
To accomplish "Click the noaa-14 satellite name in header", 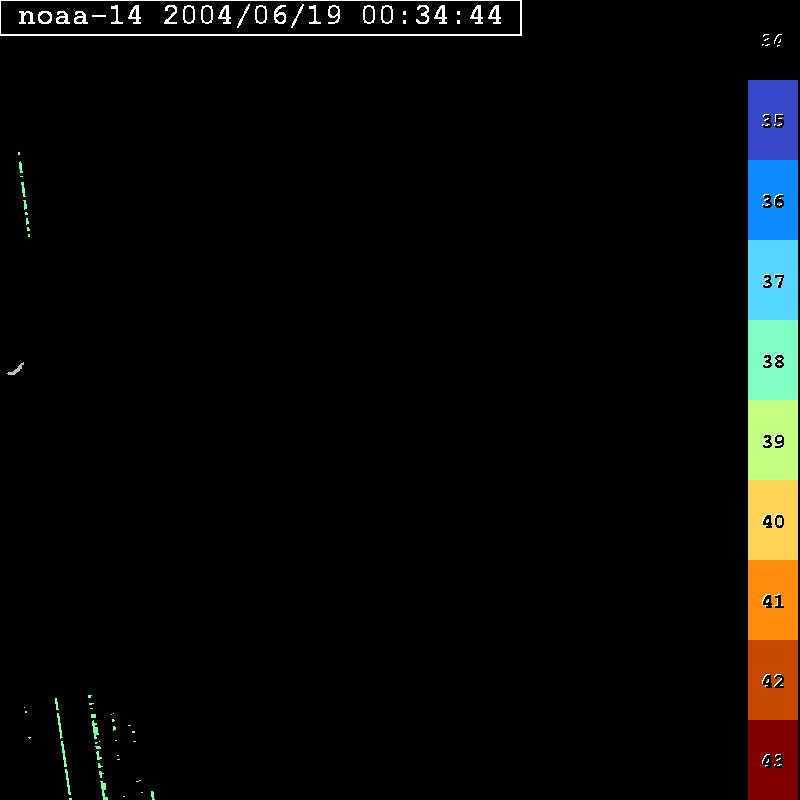I will (x=80, y=16).
